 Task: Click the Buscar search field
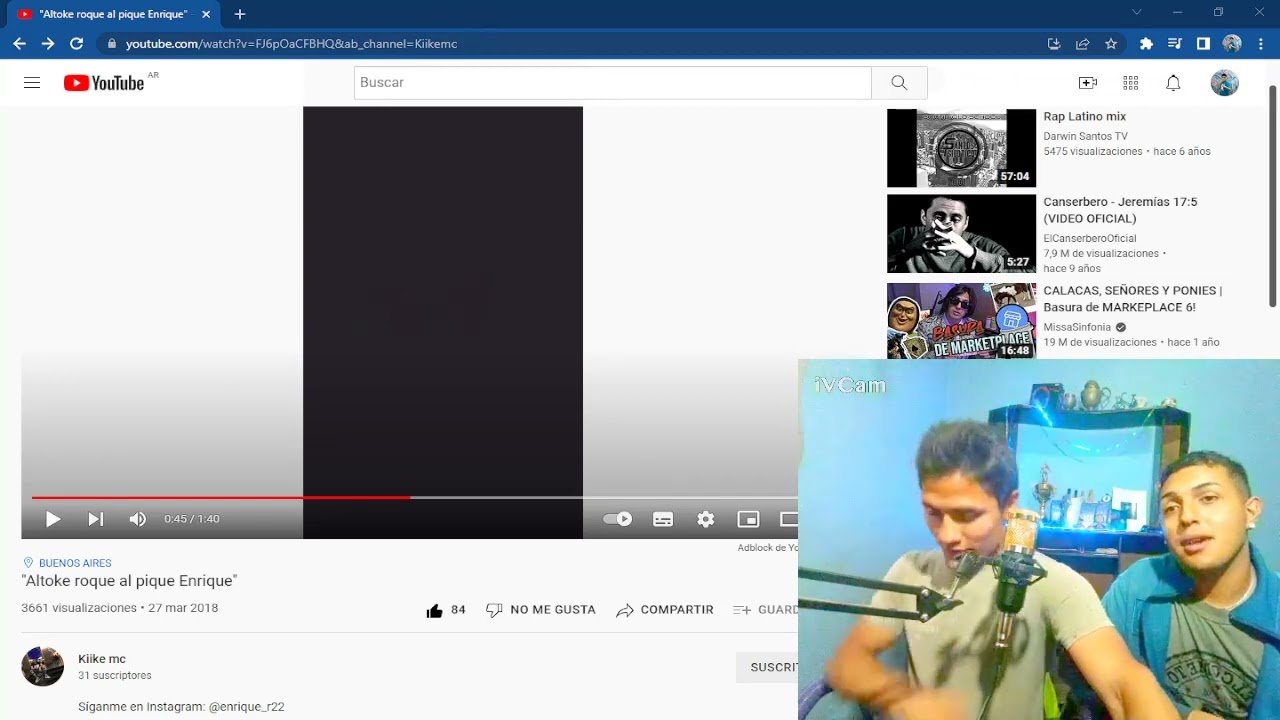pyautogui.click(x=612, y=83)
